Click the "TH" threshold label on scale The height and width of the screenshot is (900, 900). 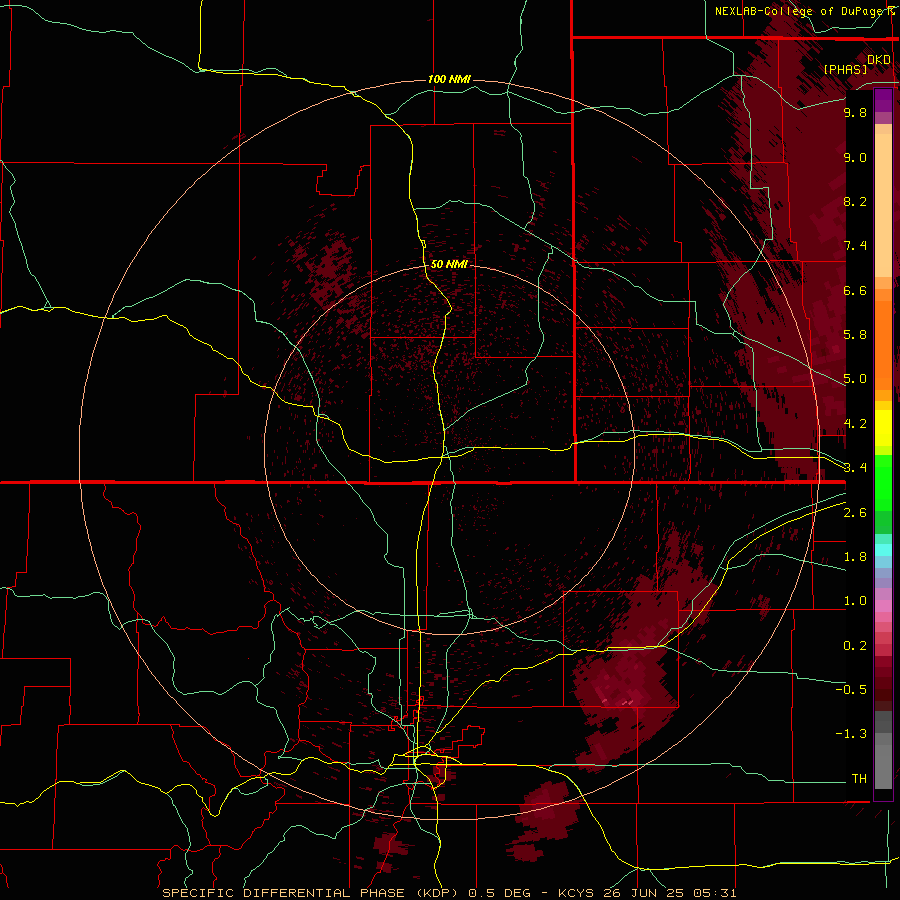859,779
